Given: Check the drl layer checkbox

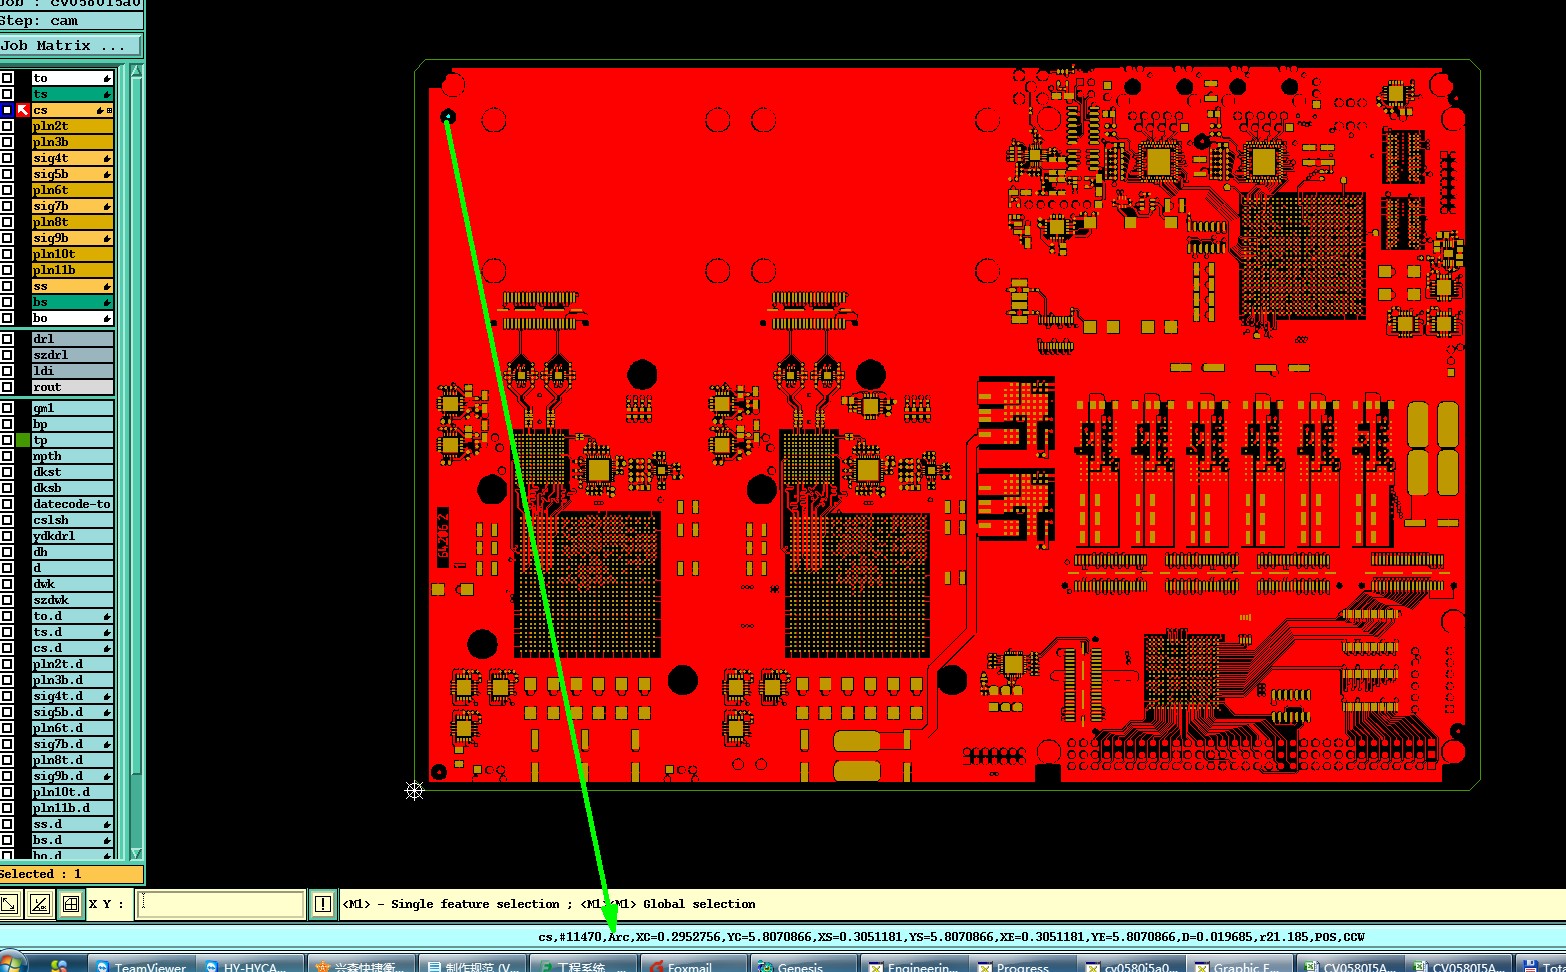Looking at the screenshot, I should tap(7, 339).
